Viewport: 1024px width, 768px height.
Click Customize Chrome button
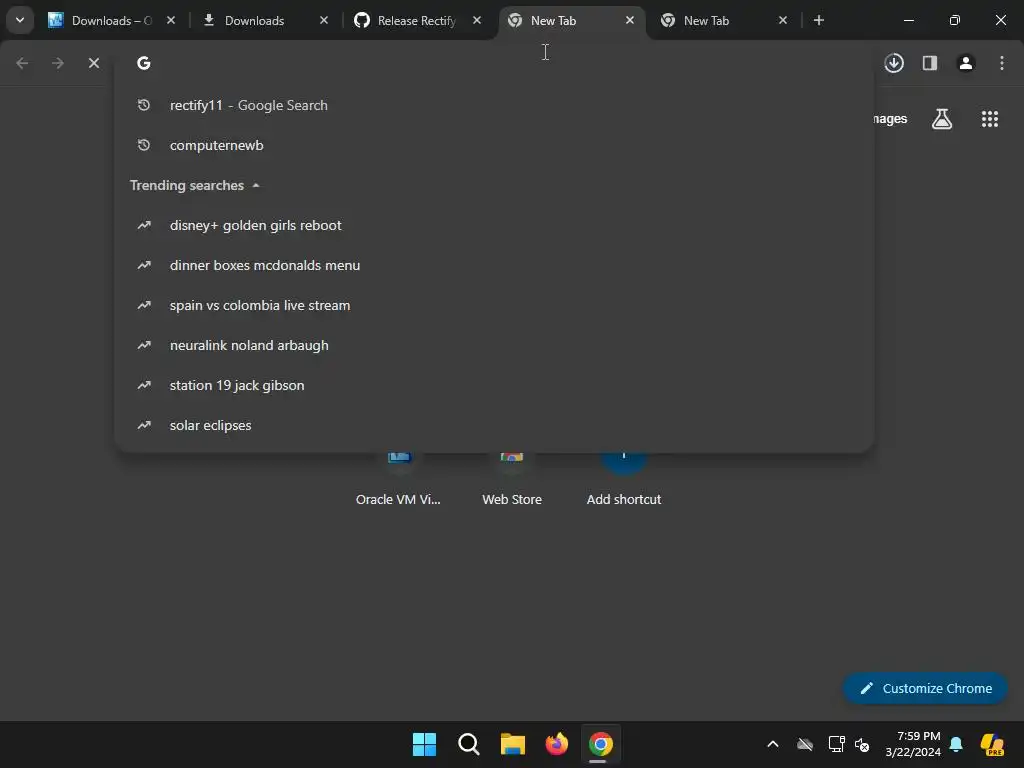[x=925, y=688]
